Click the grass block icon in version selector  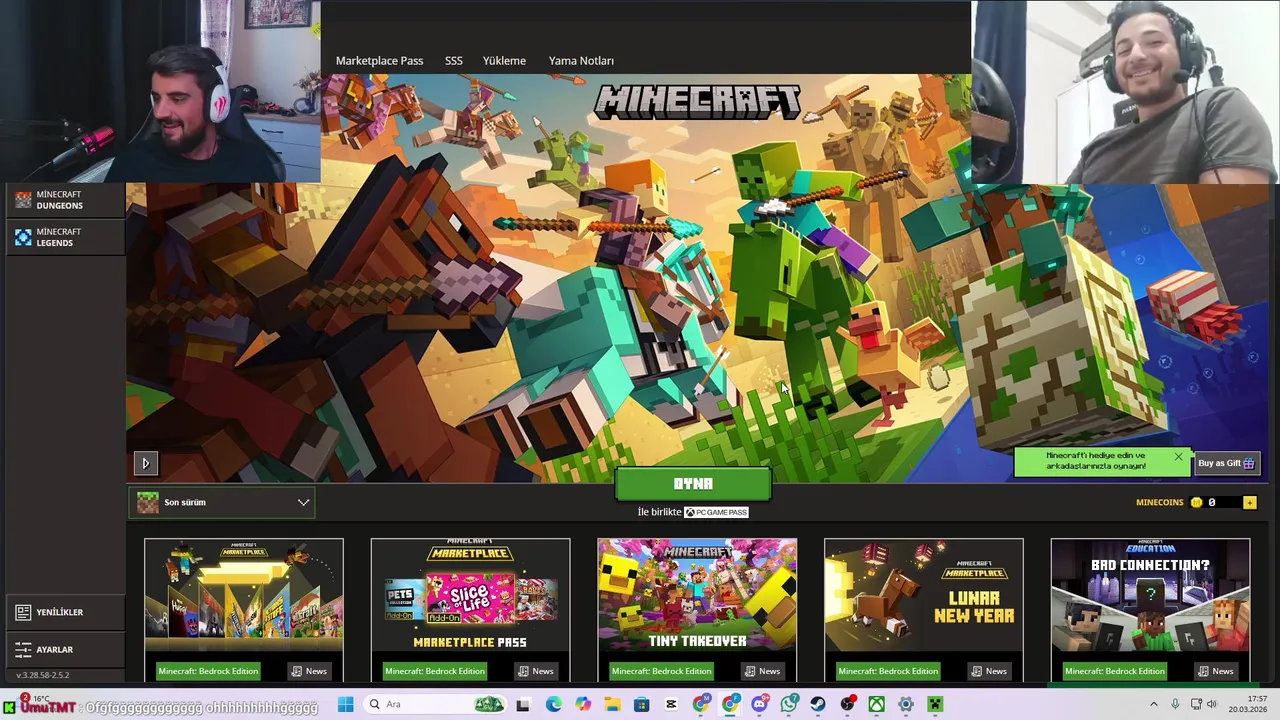[x=148, y=502]
